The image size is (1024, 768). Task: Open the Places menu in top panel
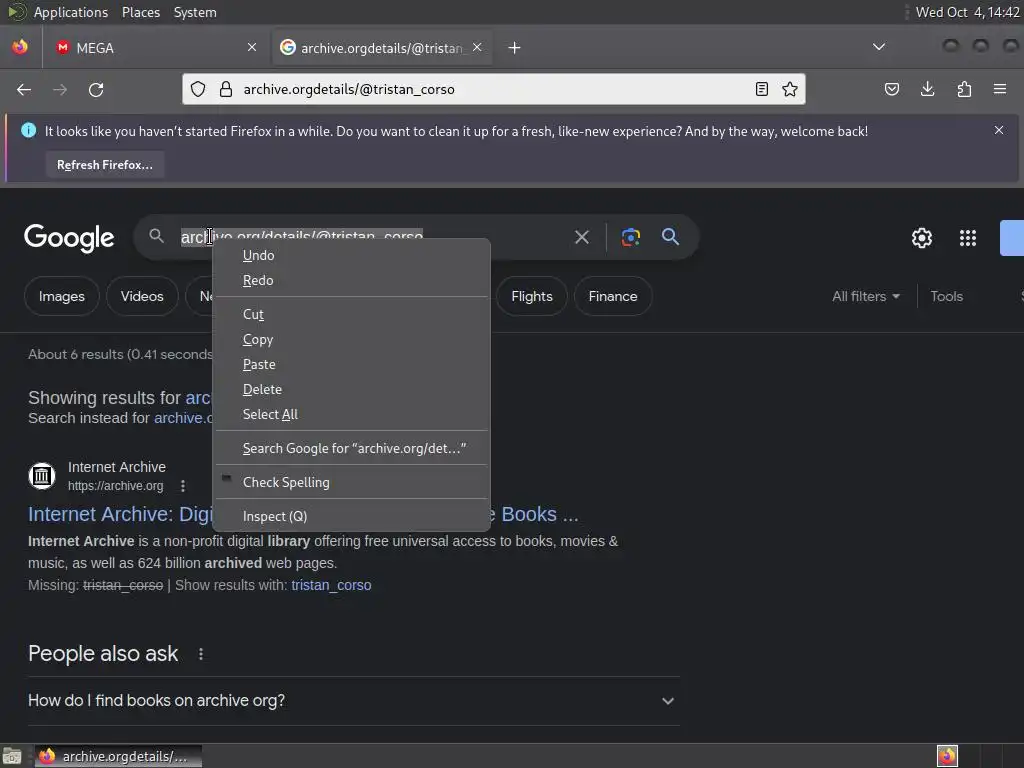tap(141, 12)
